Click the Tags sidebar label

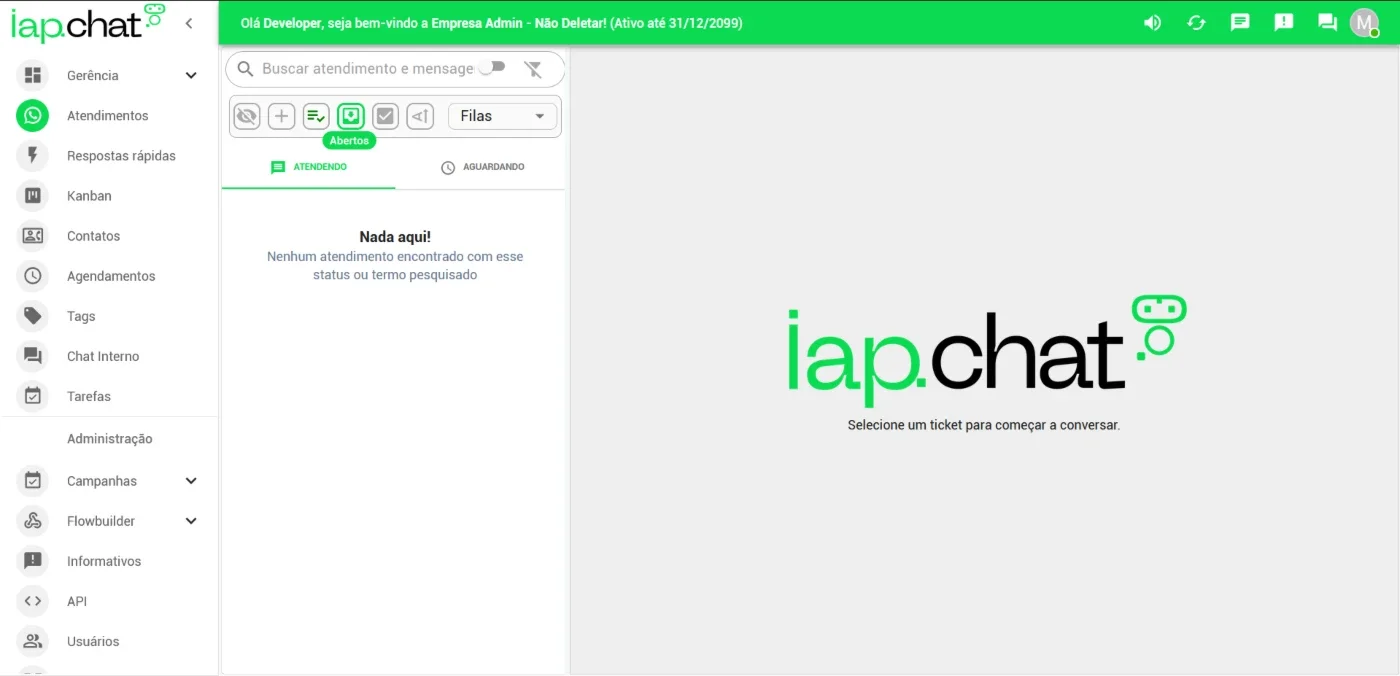pos(81,315)
